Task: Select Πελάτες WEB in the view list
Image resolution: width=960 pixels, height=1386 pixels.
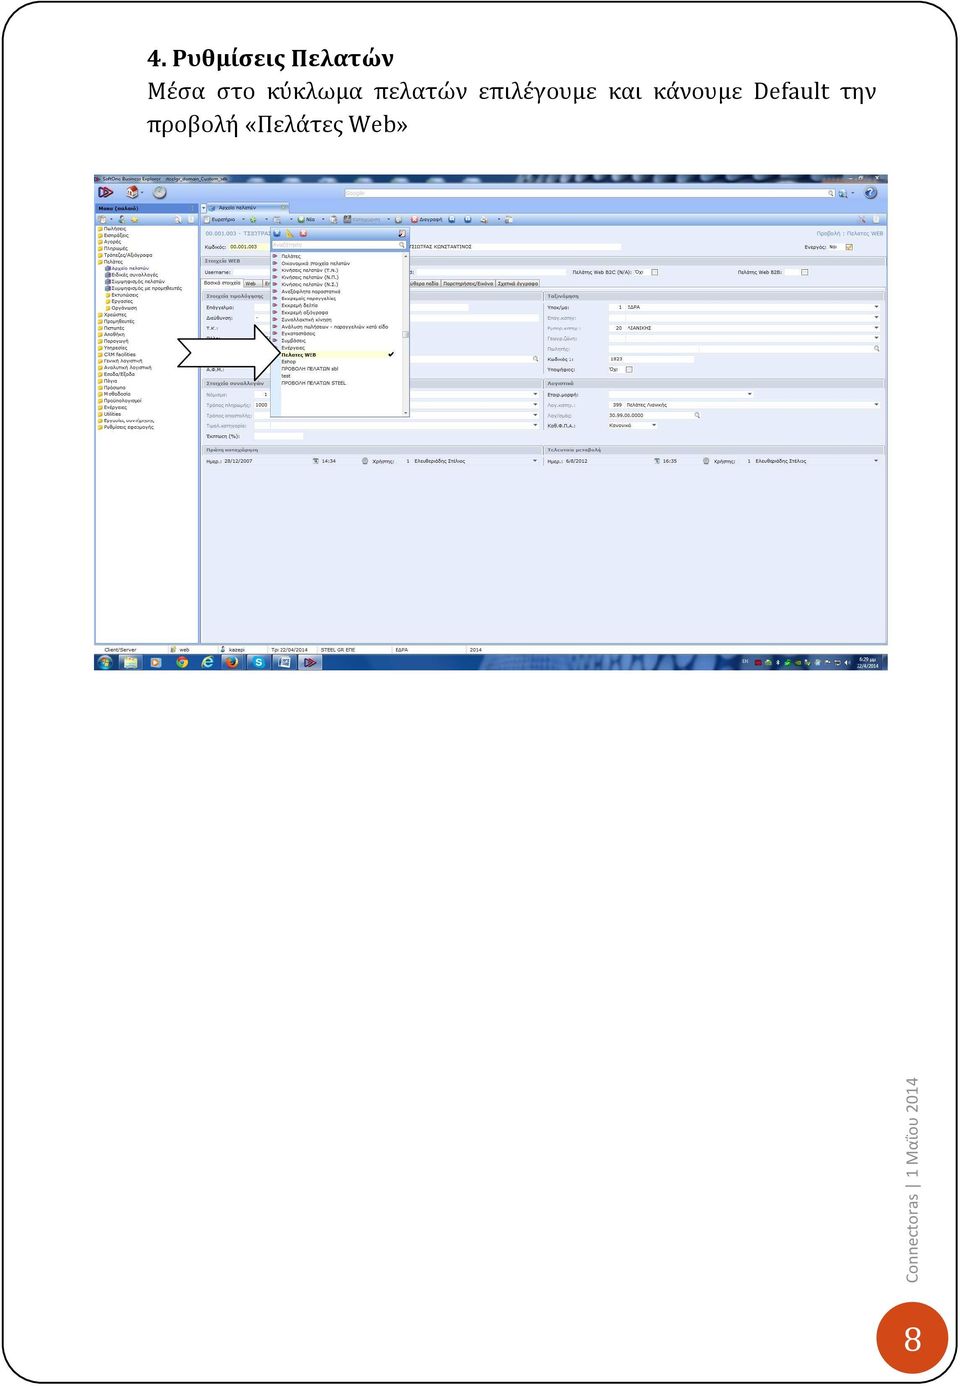Action: [x=335, y=354]
